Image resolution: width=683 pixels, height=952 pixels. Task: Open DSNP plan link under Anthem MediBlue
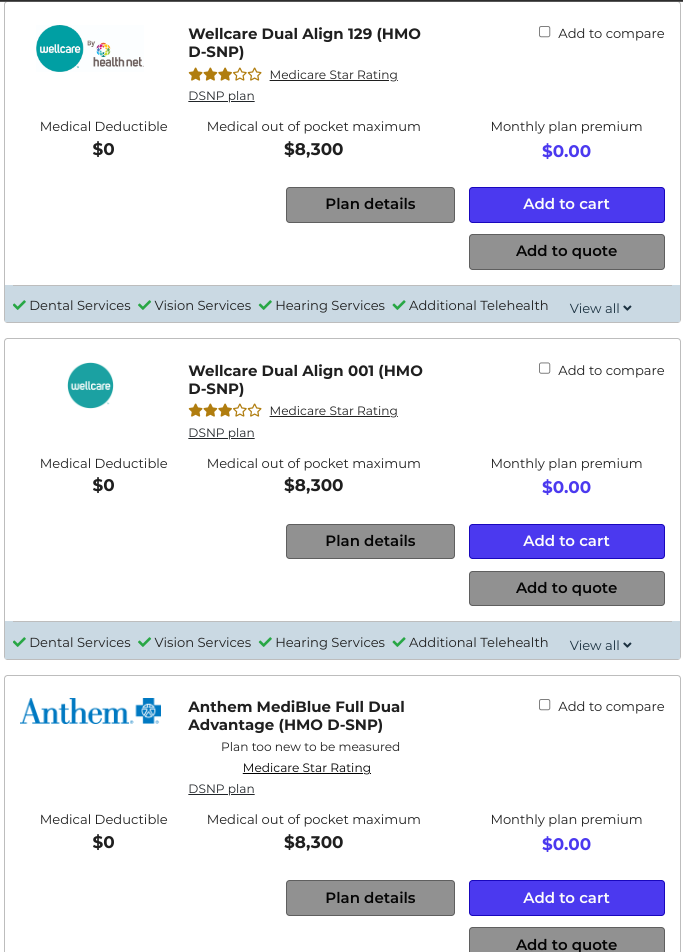click(x=221, y=789)
